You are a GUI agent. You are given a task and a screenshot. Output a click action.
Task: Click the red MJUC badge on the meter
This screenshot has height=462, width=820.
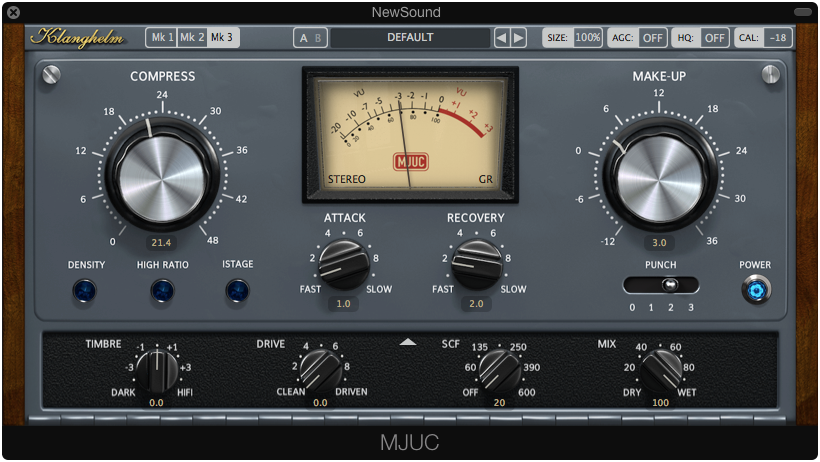411,162
